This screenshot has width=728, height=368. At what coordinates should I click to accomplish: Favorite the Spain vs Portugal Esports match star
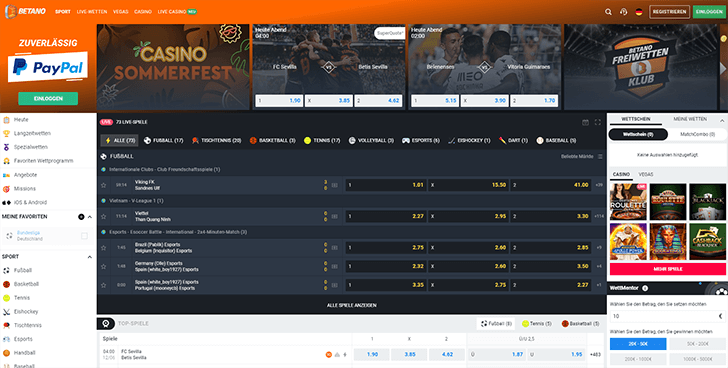tap(104, 285)
